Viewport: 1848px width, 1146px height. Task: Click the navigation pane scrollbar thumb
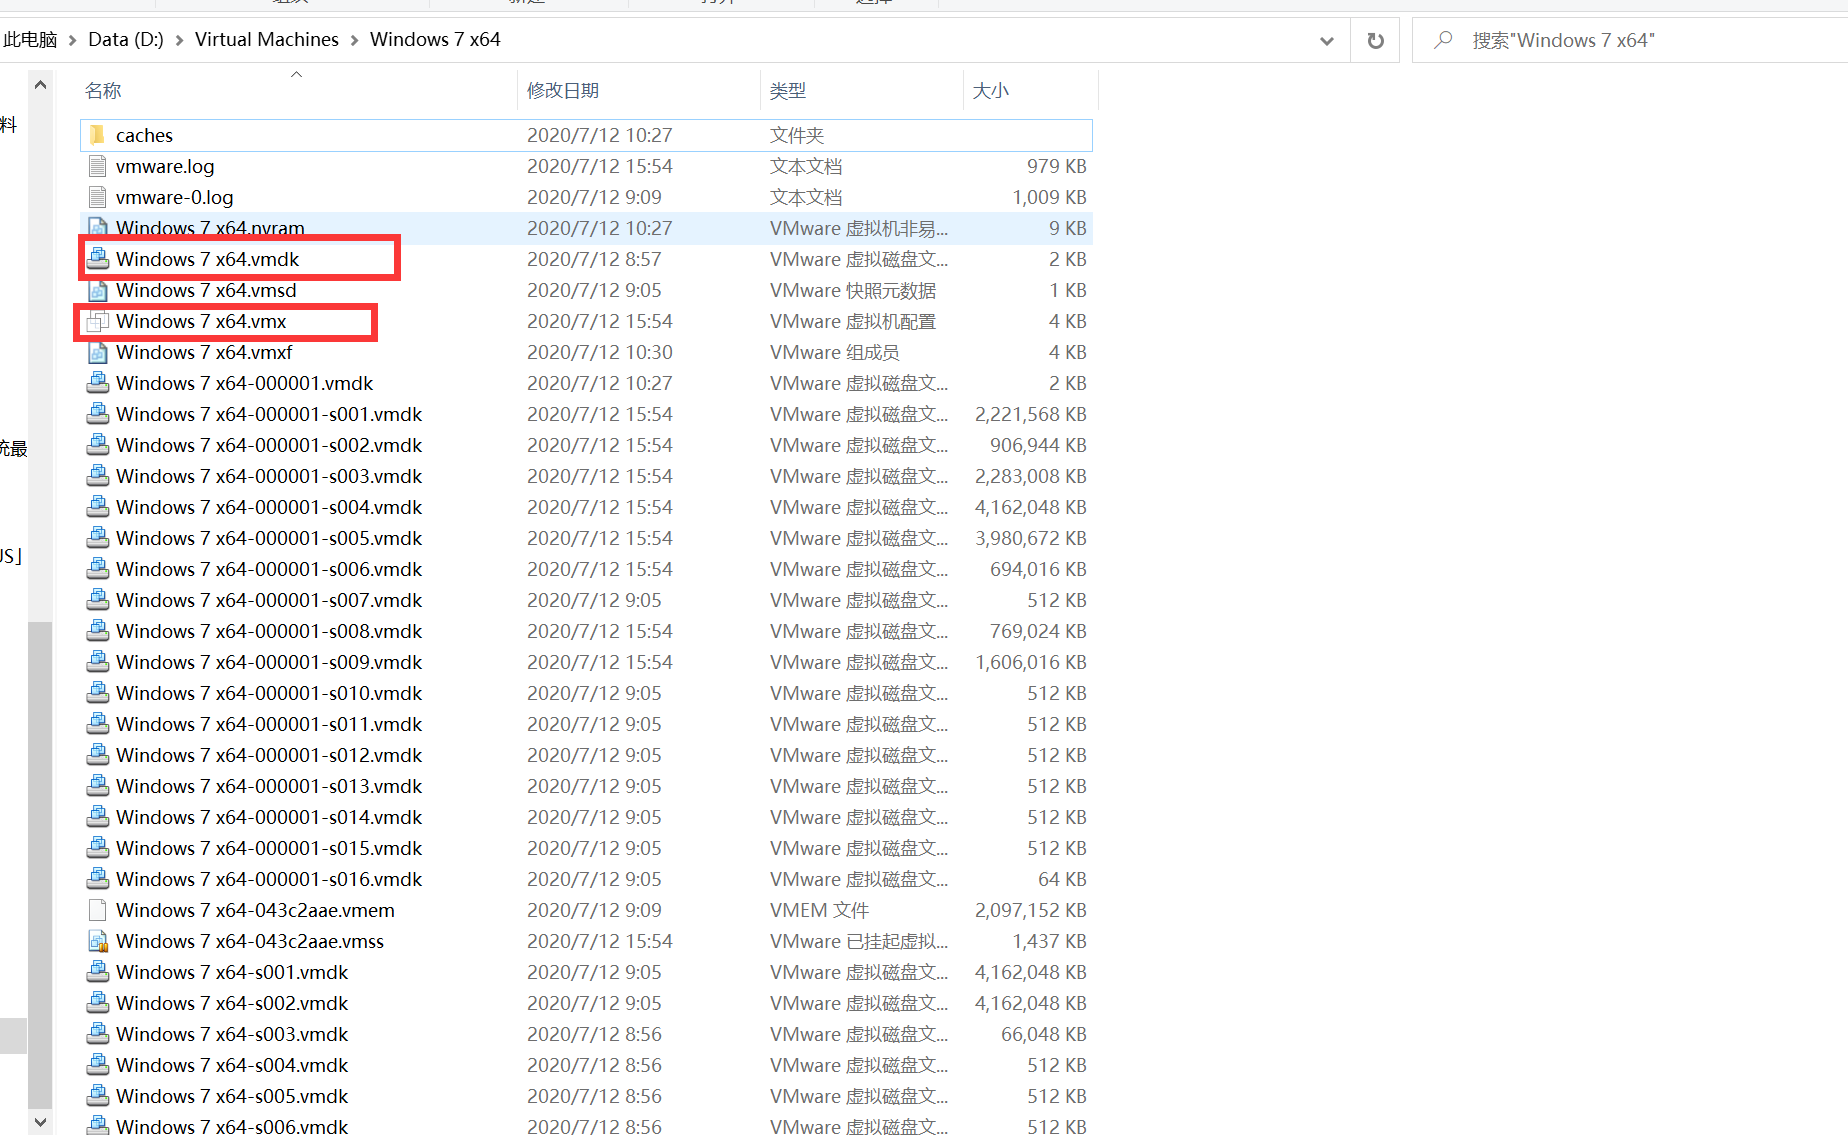40,865
